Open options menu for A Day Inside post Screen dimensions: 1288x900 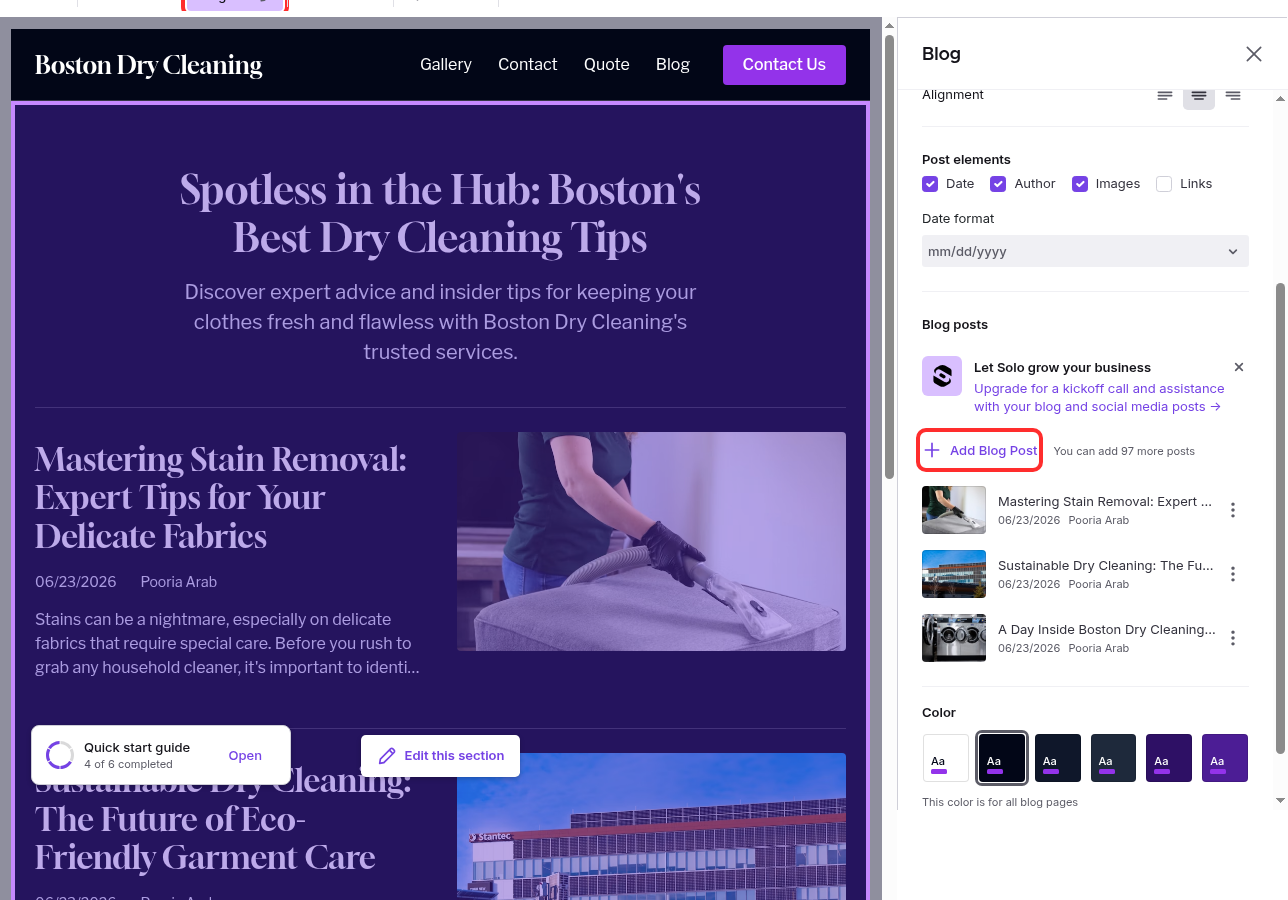click(1233, 638)
